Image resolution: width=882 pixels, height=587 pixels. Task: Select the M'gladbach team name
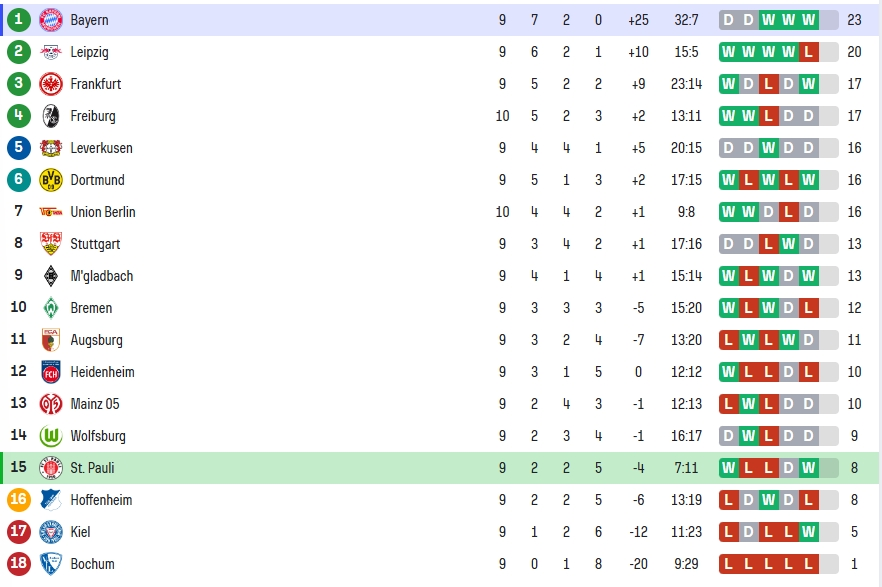102,276
